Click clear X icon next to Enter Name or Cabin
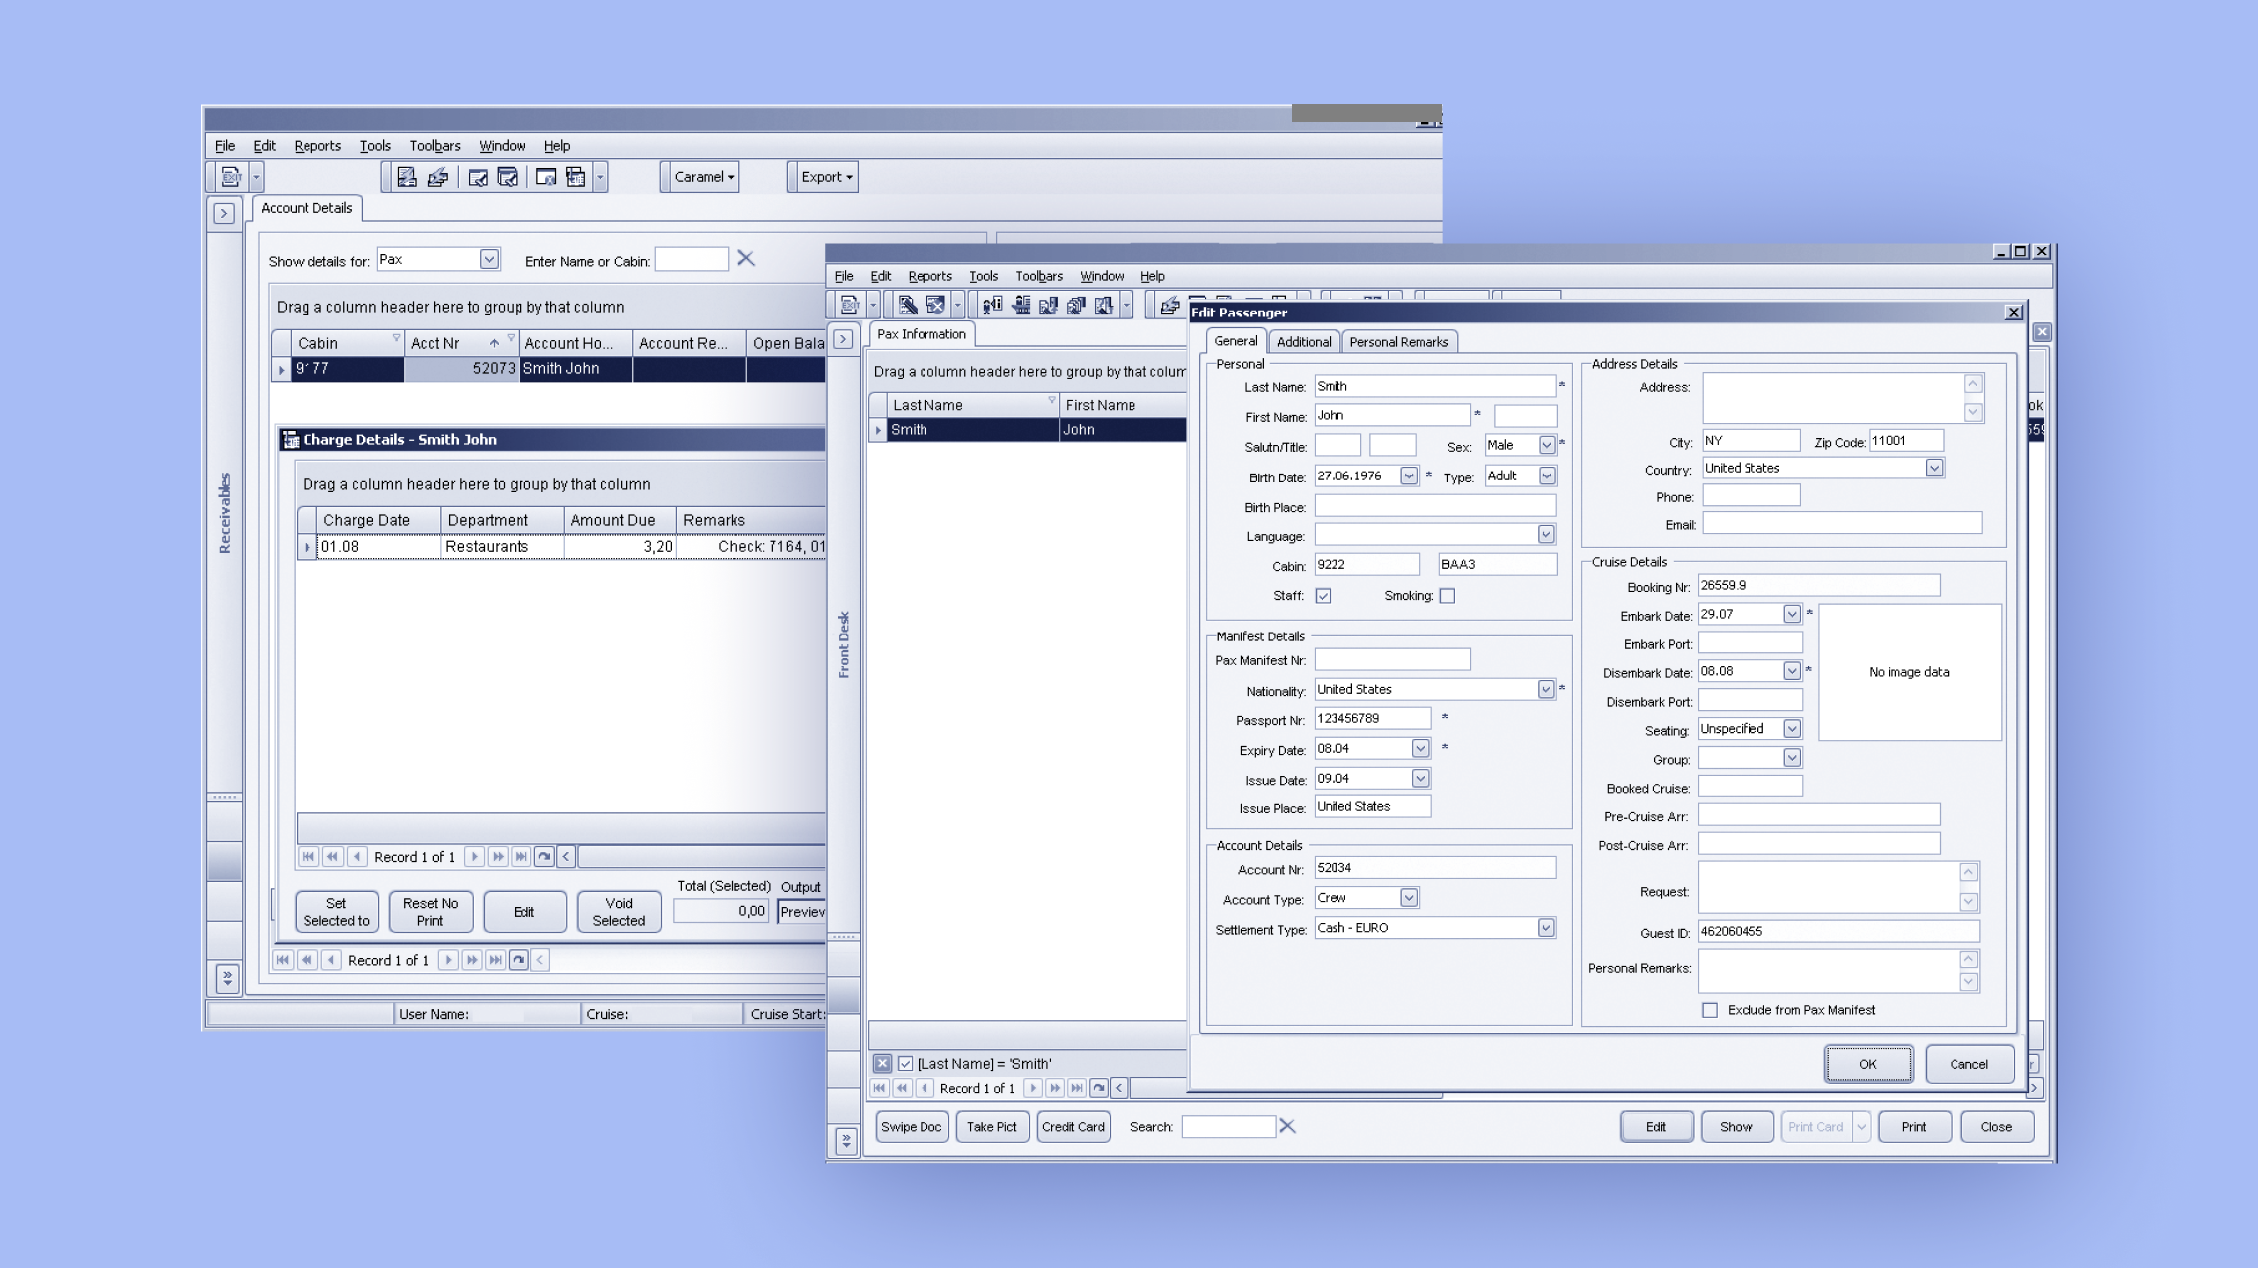This screenshot has height=1268, width=2258. (746, 259)
